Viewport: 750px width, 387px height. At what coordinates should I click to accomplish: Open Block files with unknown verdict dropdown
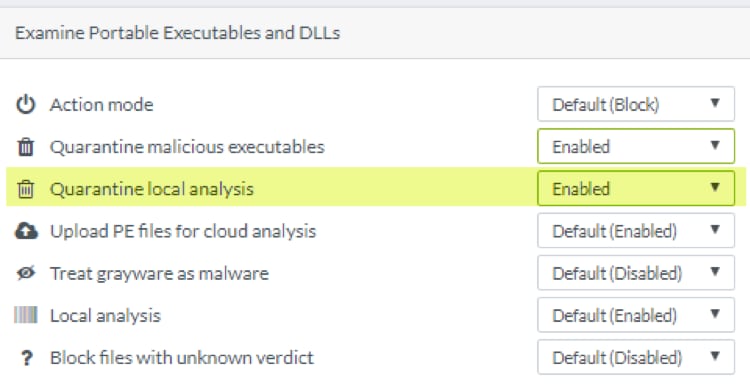point(636,357)
